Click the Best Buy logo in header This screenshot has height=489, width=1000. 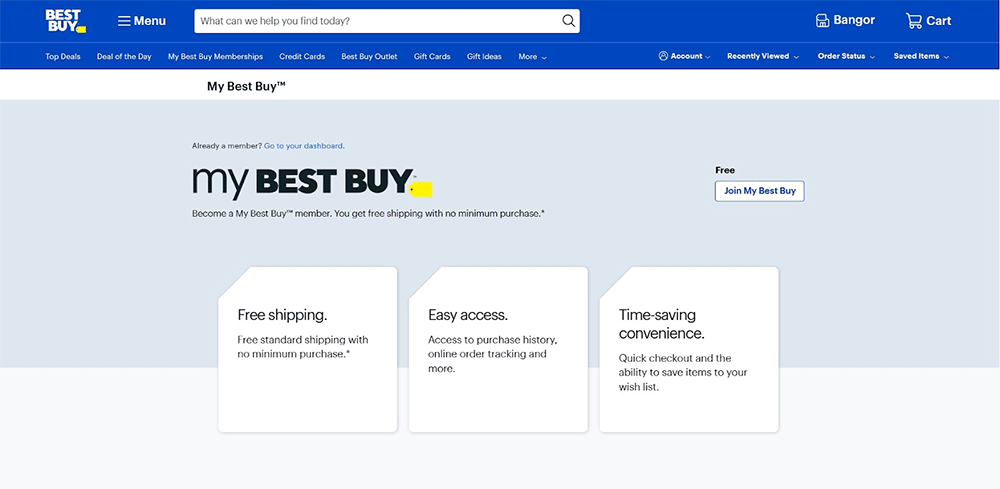65,21
